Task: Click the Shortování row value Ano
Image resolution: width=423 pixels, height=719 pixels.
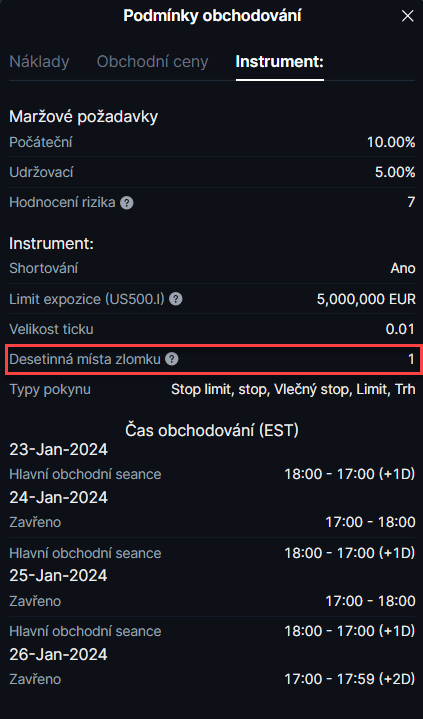Action: pyautogui.click(x=403, y=268)
